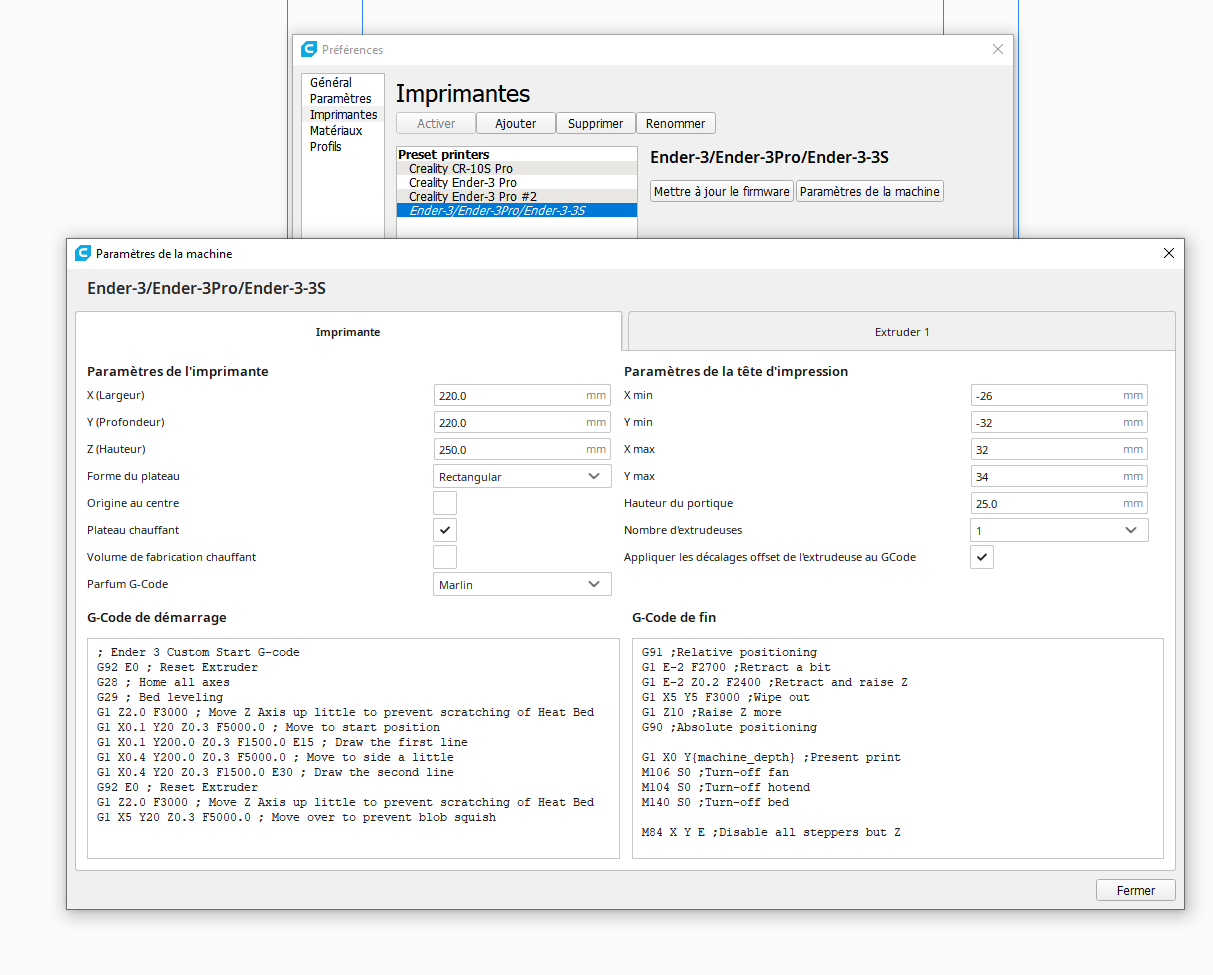This screenshot has height=975, width=1213.
Task: Close the Paramètres de la machine dialog
Action: pos(1169,253)
